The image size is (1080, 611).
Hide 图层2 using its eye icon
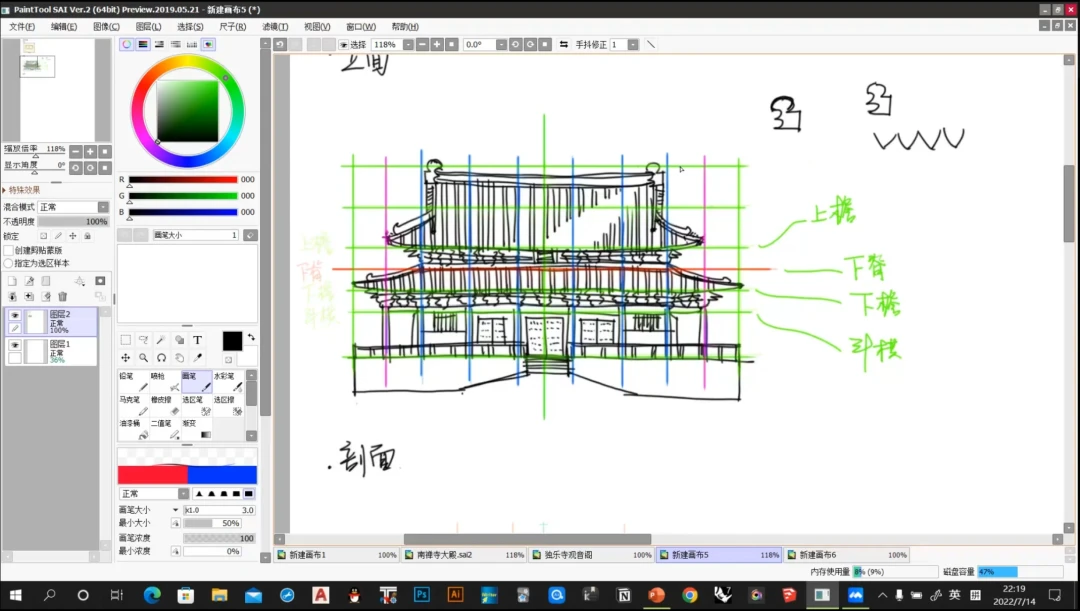pyautogui.click(x=14, y=315)
